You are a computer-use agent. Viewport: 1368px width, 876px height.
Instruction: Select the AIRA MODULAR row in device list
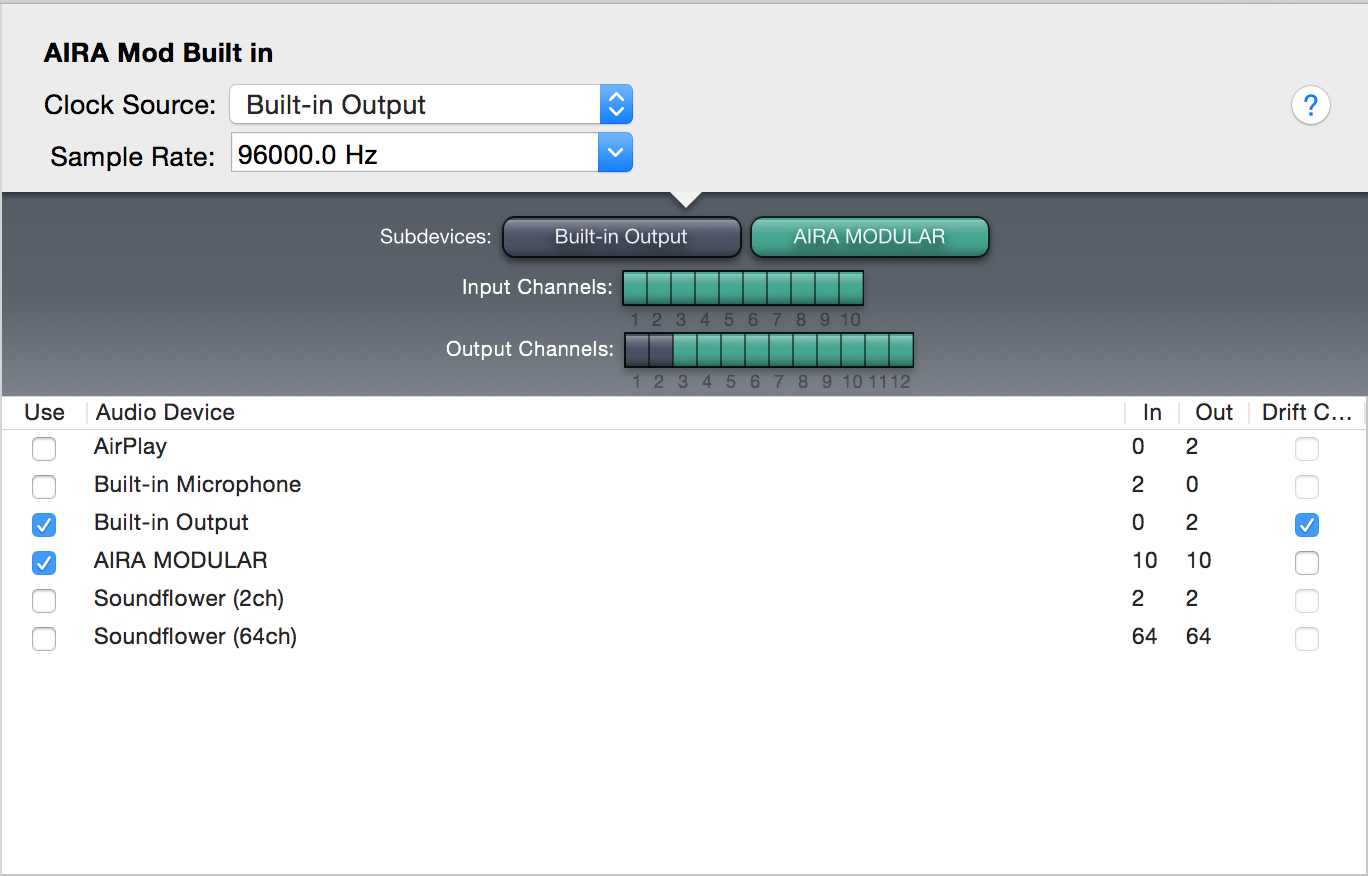click(683, 561)
